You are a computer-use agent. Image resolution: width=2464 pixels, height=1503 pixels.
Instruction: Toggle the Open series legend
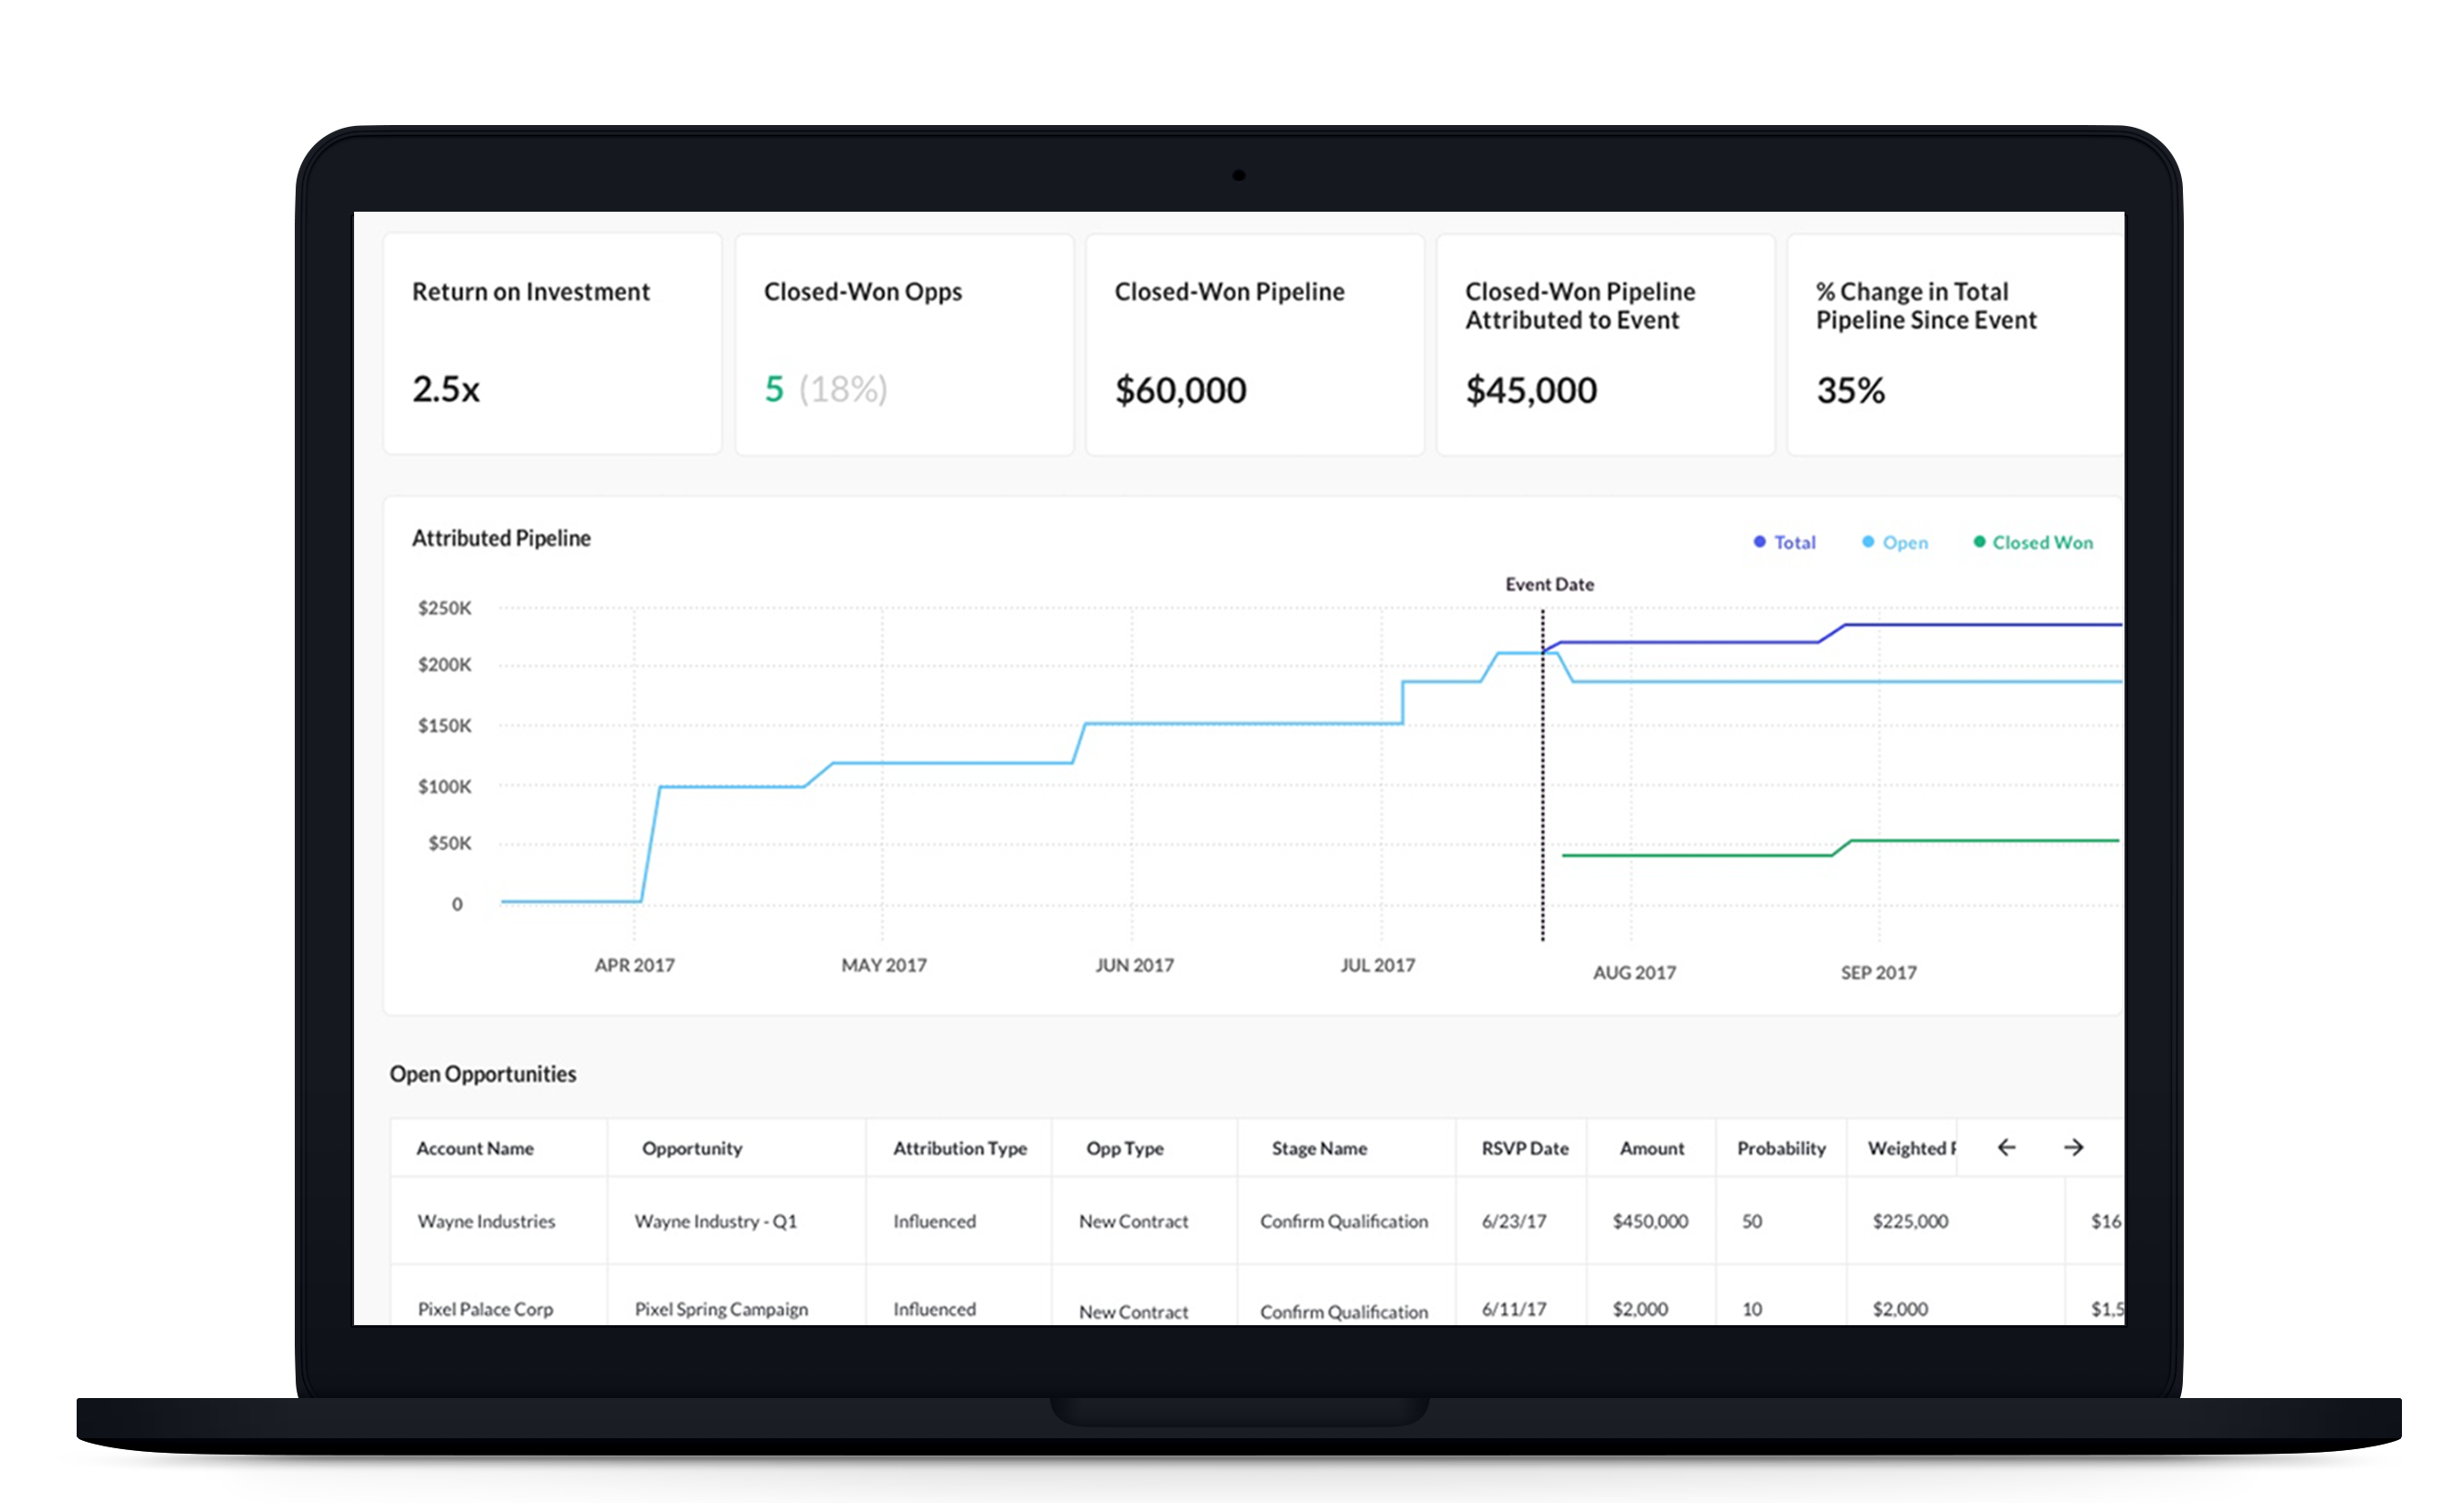(1895, 542)
